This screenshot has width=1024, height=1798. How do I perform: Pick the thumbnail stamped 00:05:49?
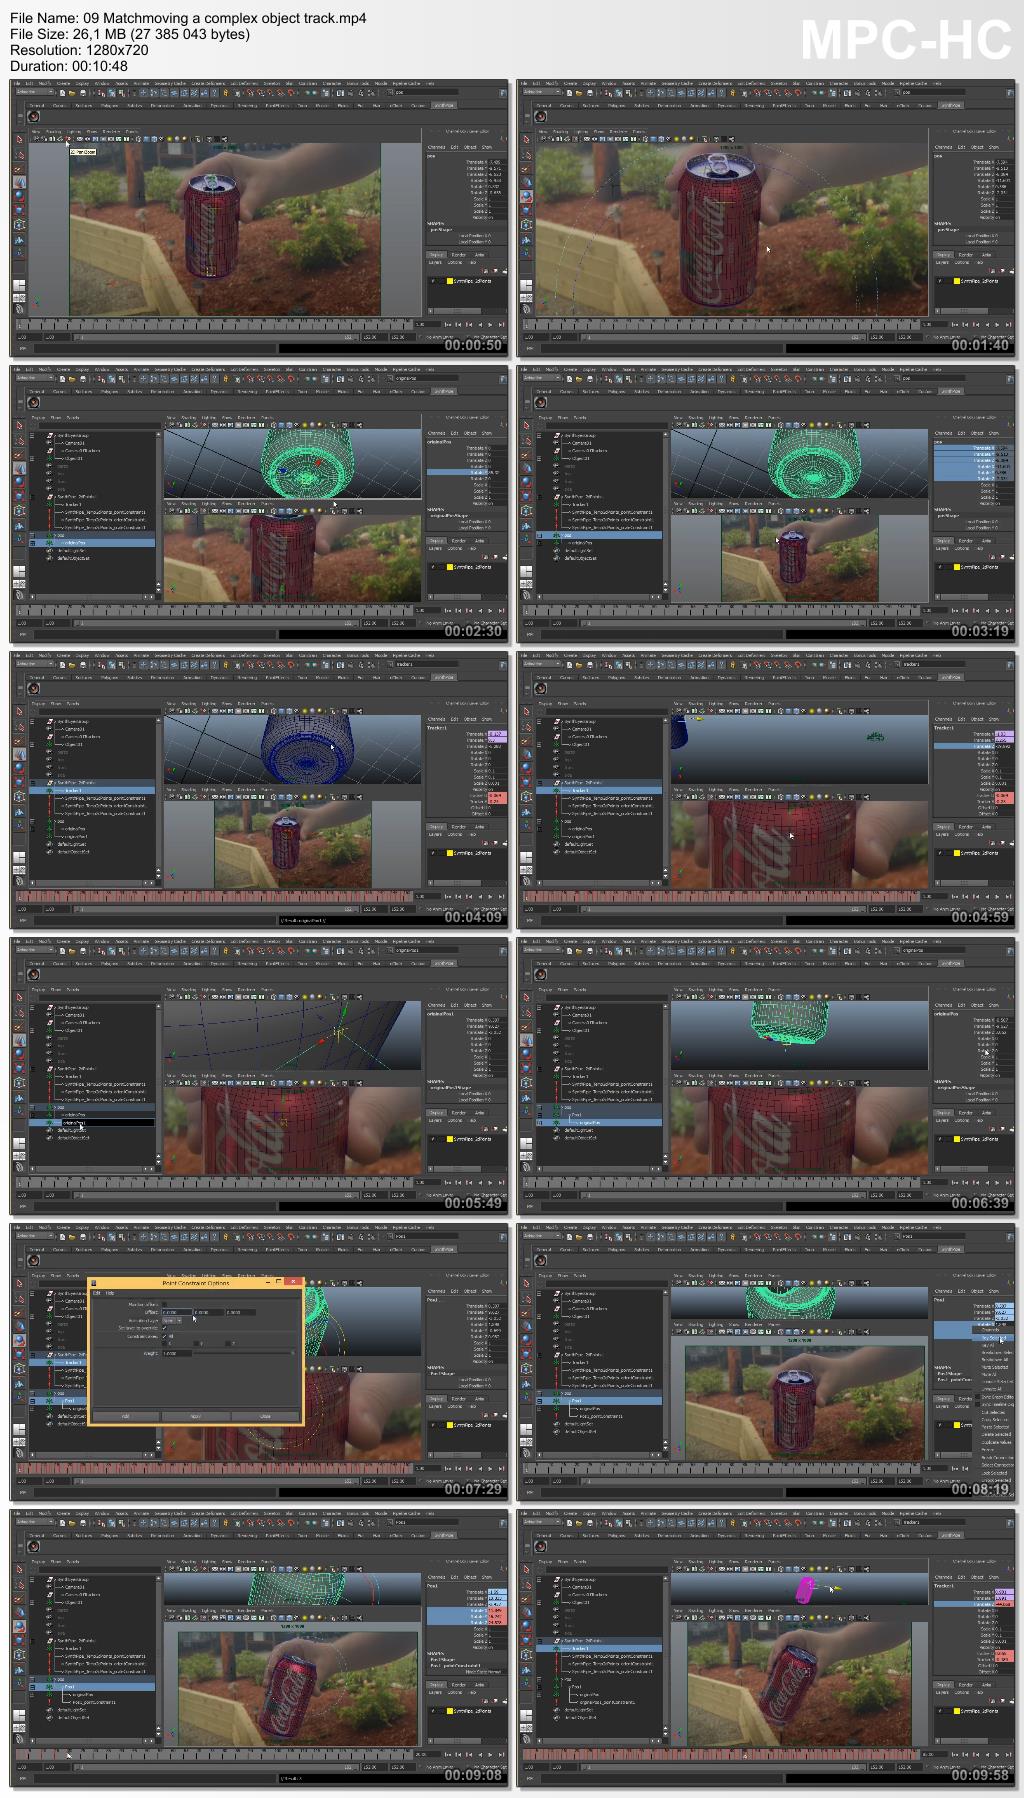[x=260, y=1075]
